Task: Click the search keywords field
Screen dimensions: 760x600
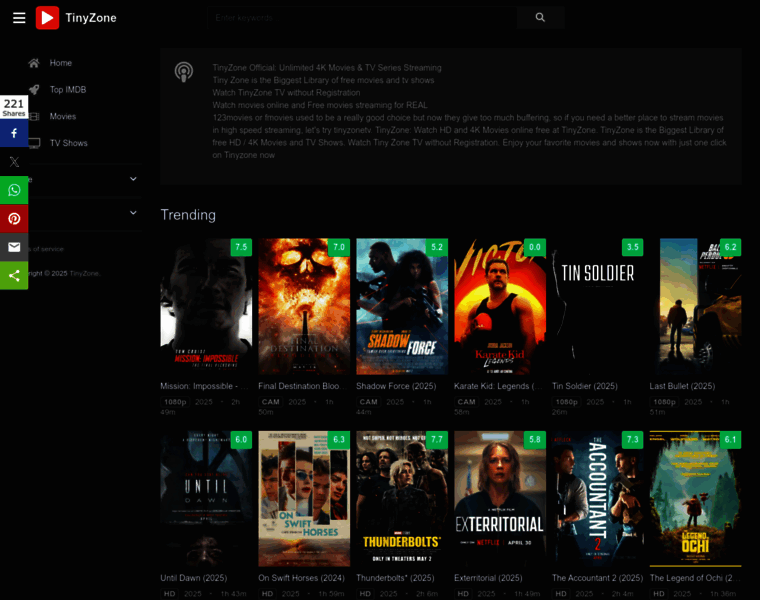Action: coord(362,18)
